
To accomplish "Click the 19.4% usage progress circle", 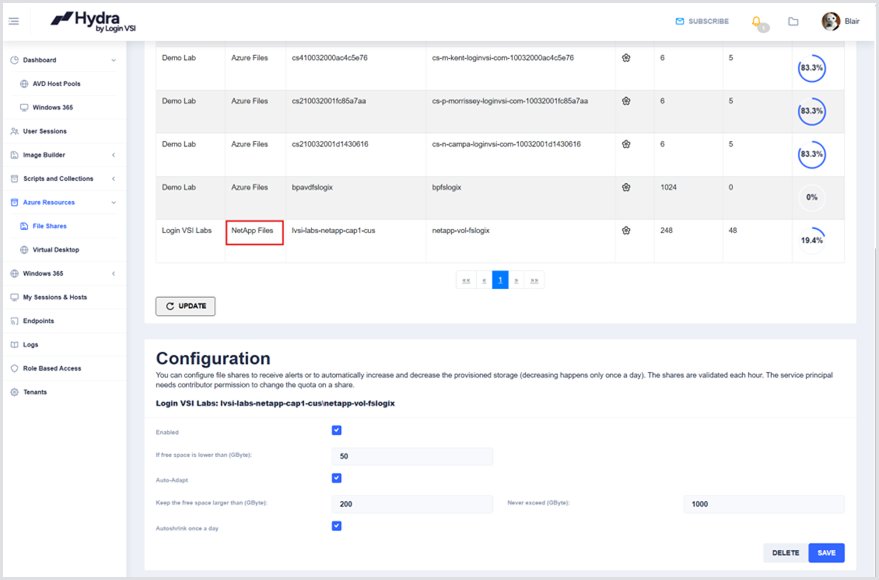I will [811, 240].
